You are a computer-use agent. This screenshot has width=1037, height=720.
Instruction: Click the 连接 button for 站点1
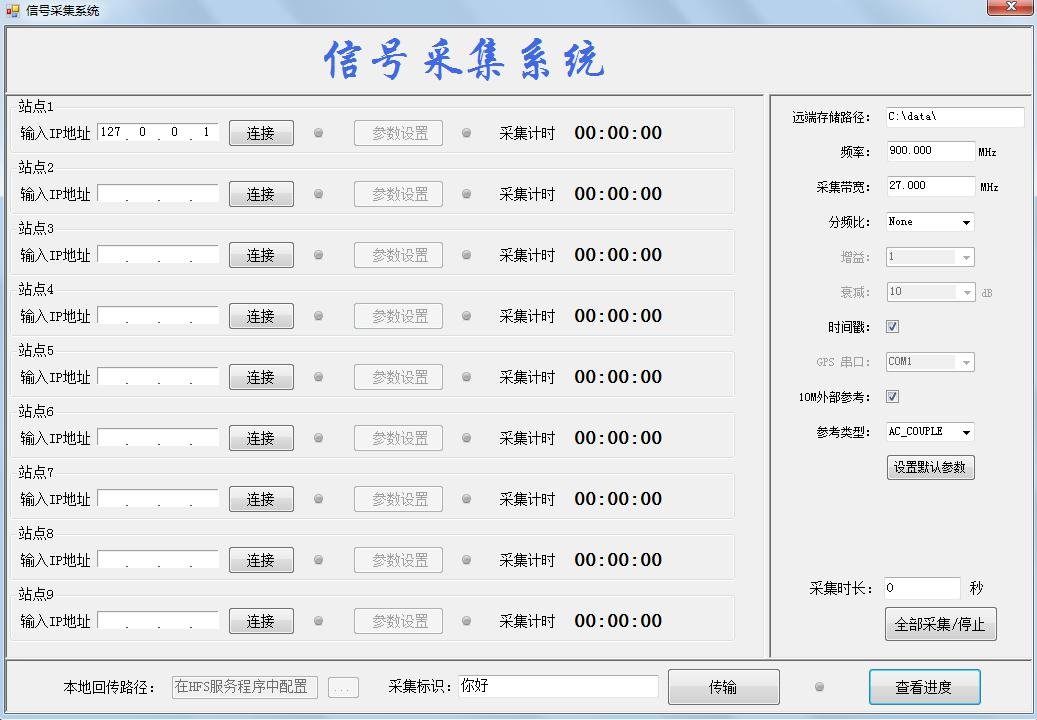(261, 133)
